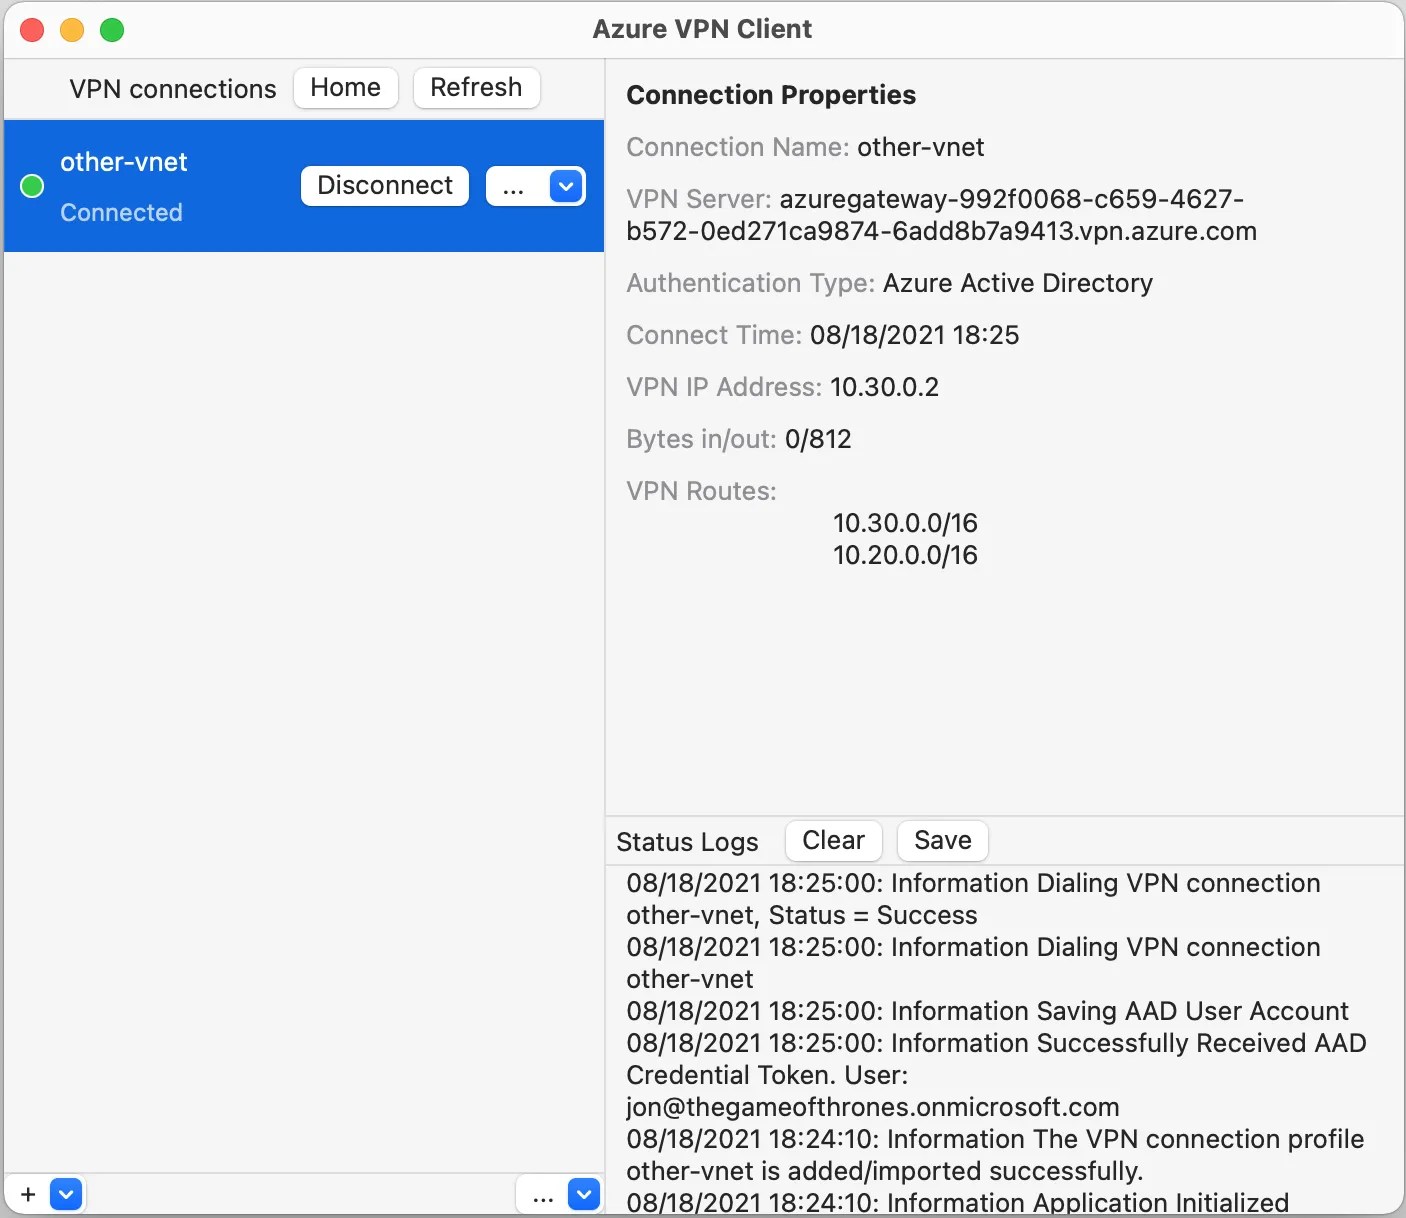Click the route 10.20.0.0/16

coord(905,555)
